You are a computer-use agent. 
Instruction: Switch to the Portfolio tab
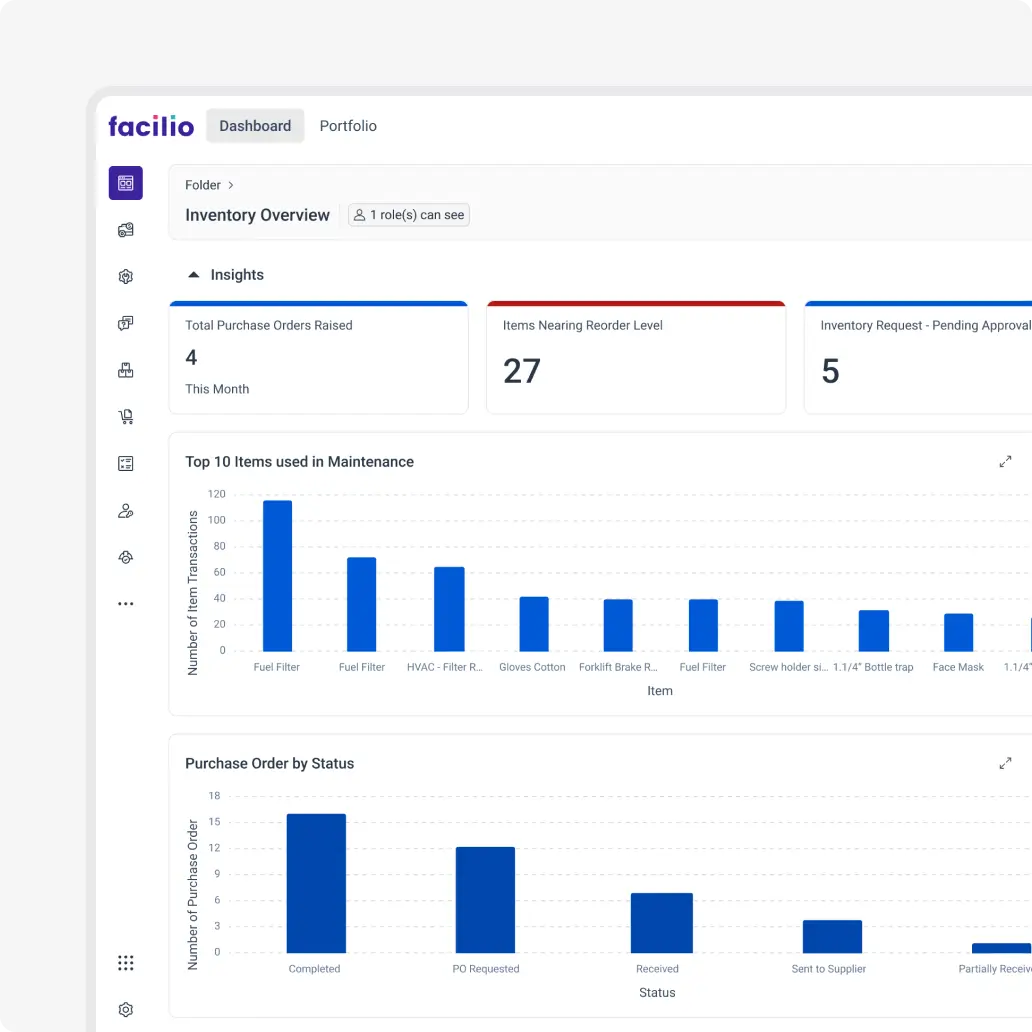348,126
